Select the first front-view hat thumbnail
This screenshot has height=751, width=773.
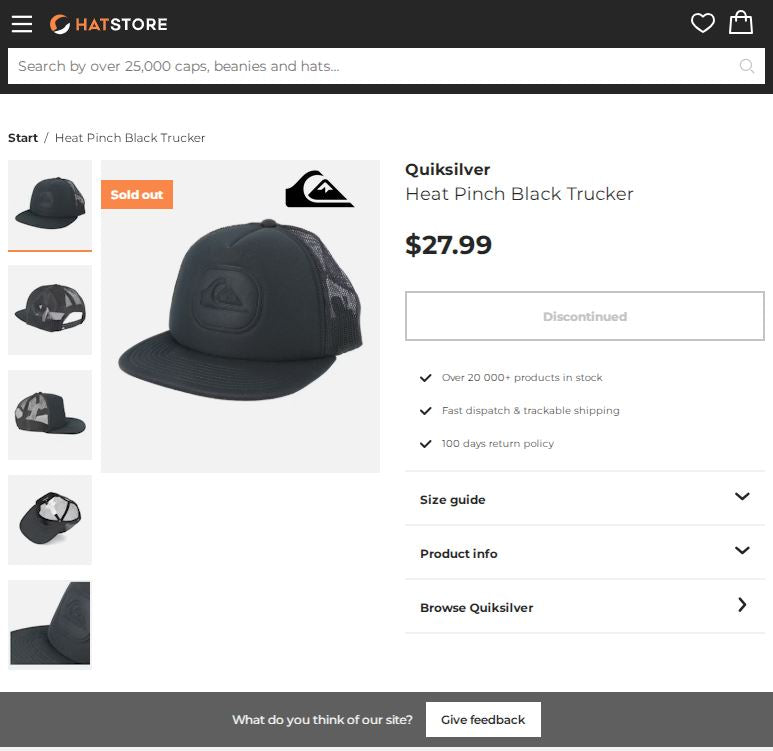[50, 204]
